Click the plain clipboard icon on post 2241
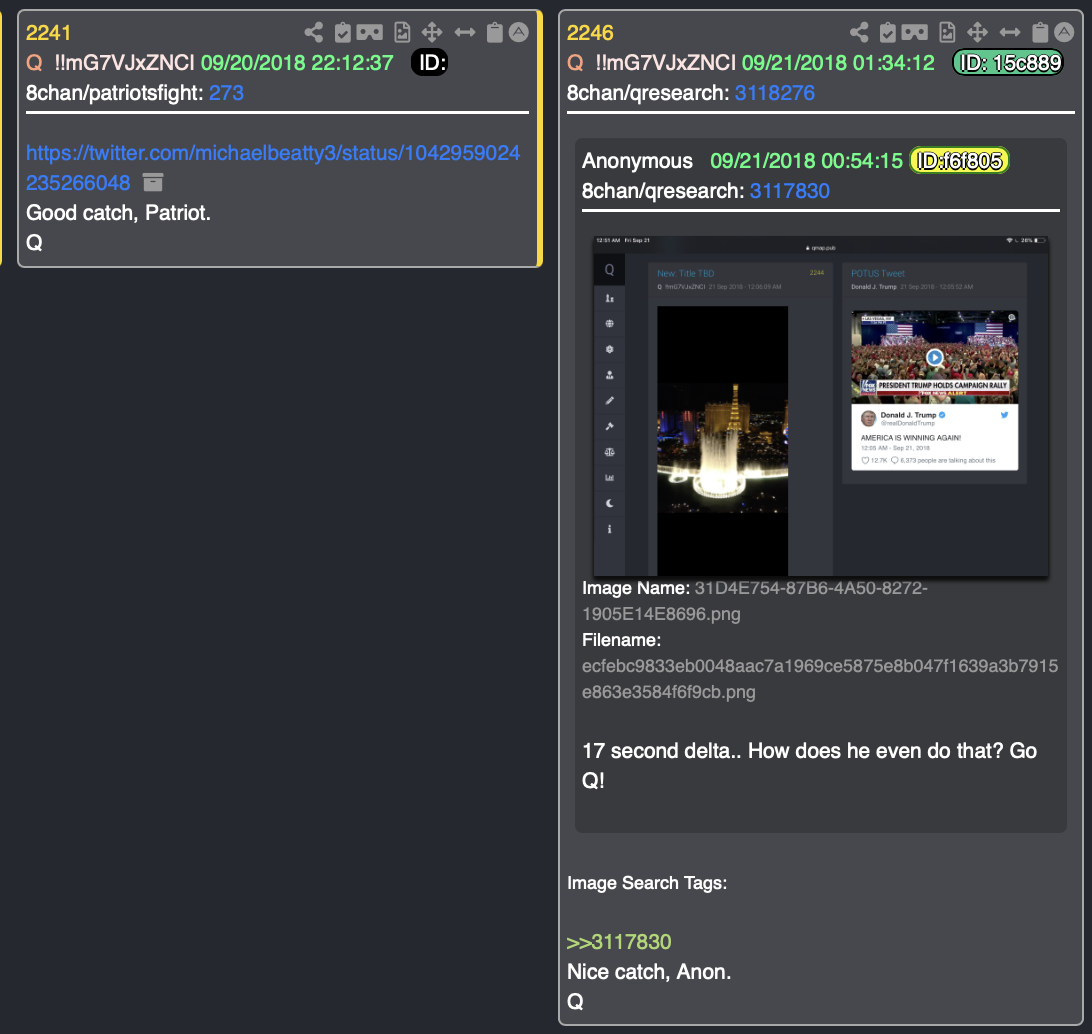The image size is (1092, 1034). [x=494, y=32]
